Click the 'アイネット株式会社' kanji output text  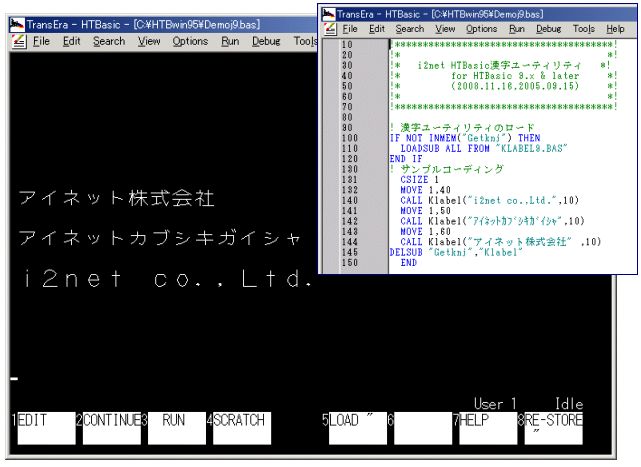click(x=117, y=198)
